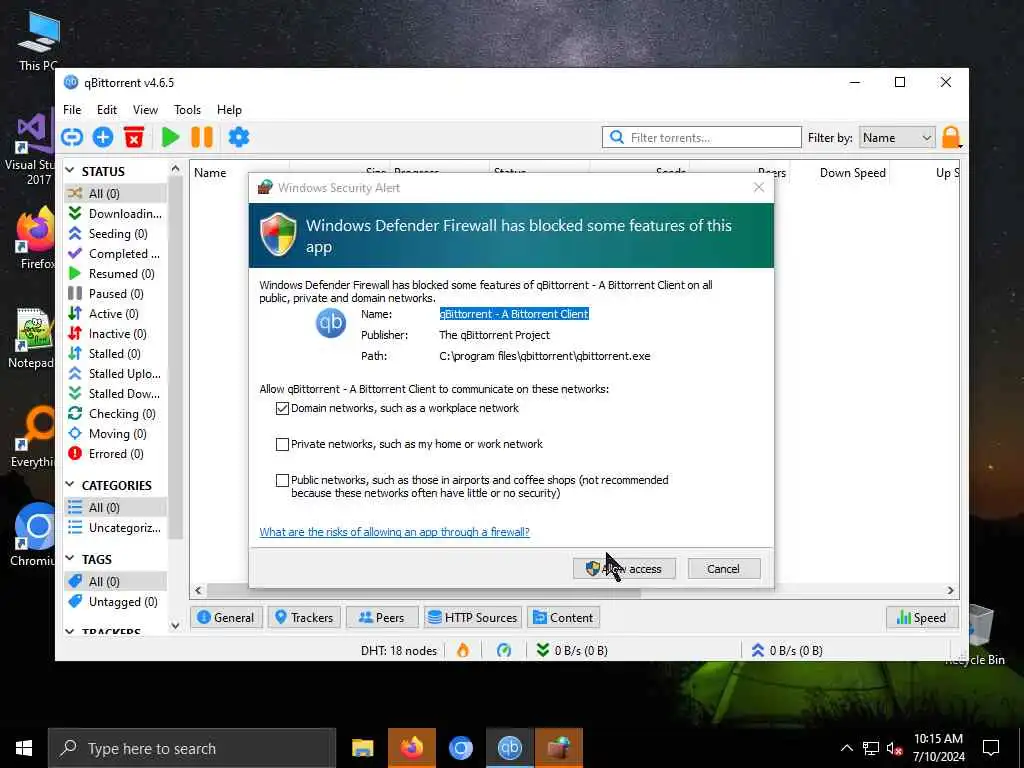Cancel the Windows Security Alert
Screen dimensions: 1024x768
click(x=724, y=569)
